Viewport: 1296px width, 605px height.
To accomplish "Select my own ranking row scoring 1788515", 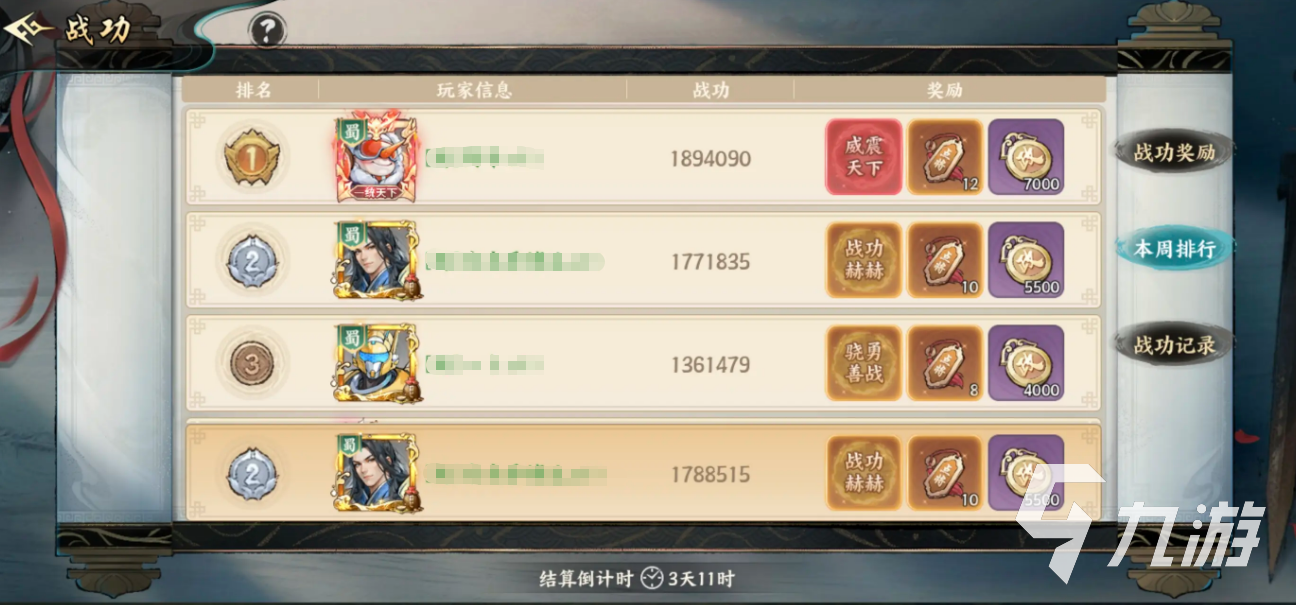I will coord(643,473).
